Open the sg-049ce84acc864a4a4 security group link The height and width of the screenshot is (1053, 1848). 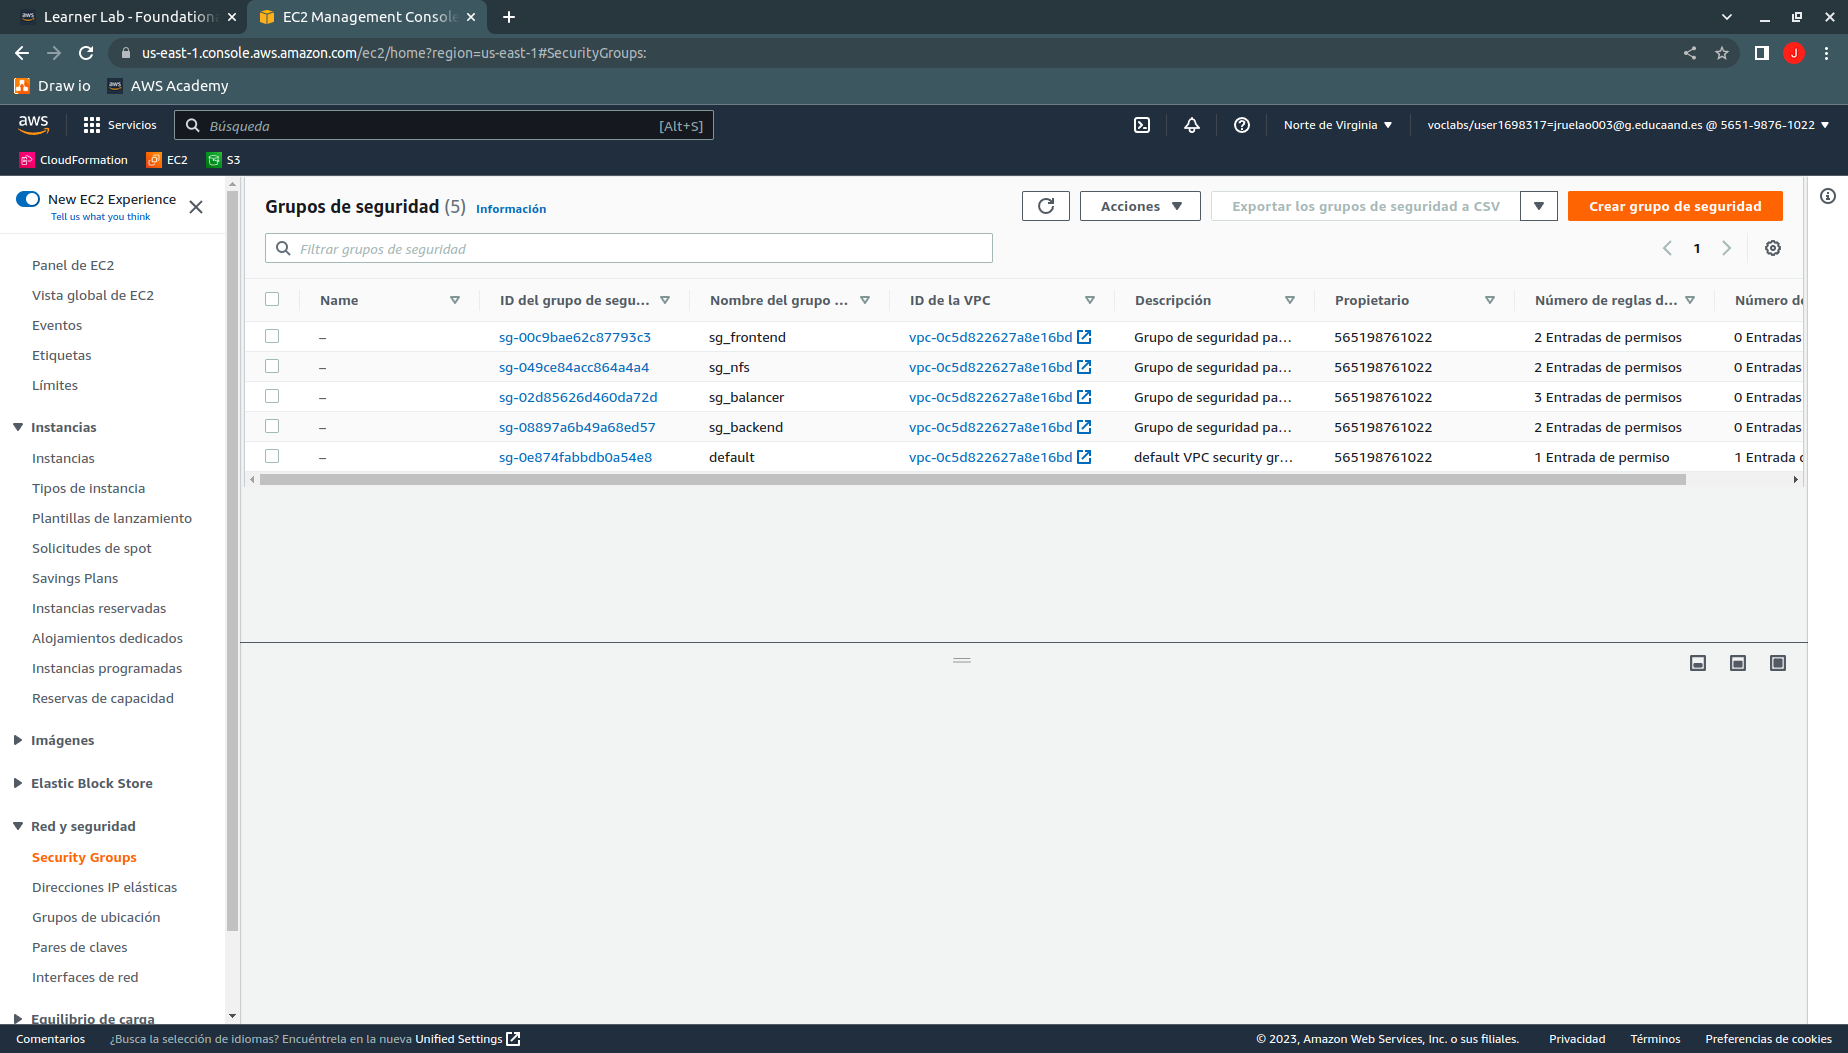[574, 367]
